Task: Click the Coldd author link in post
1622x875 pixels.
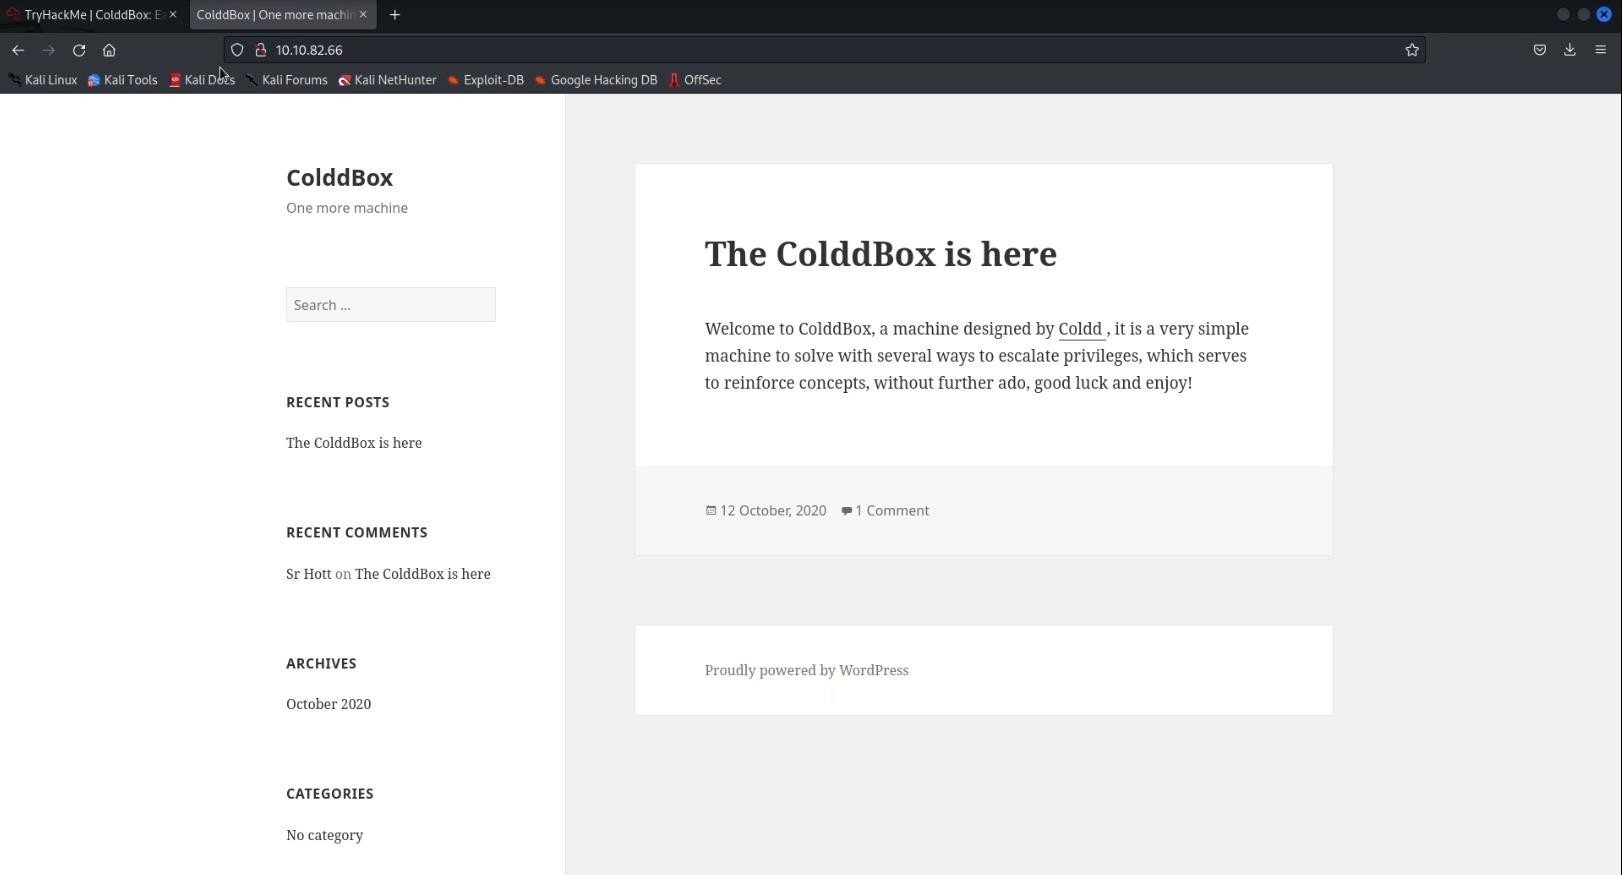Action: click(x=1080, y=329)
